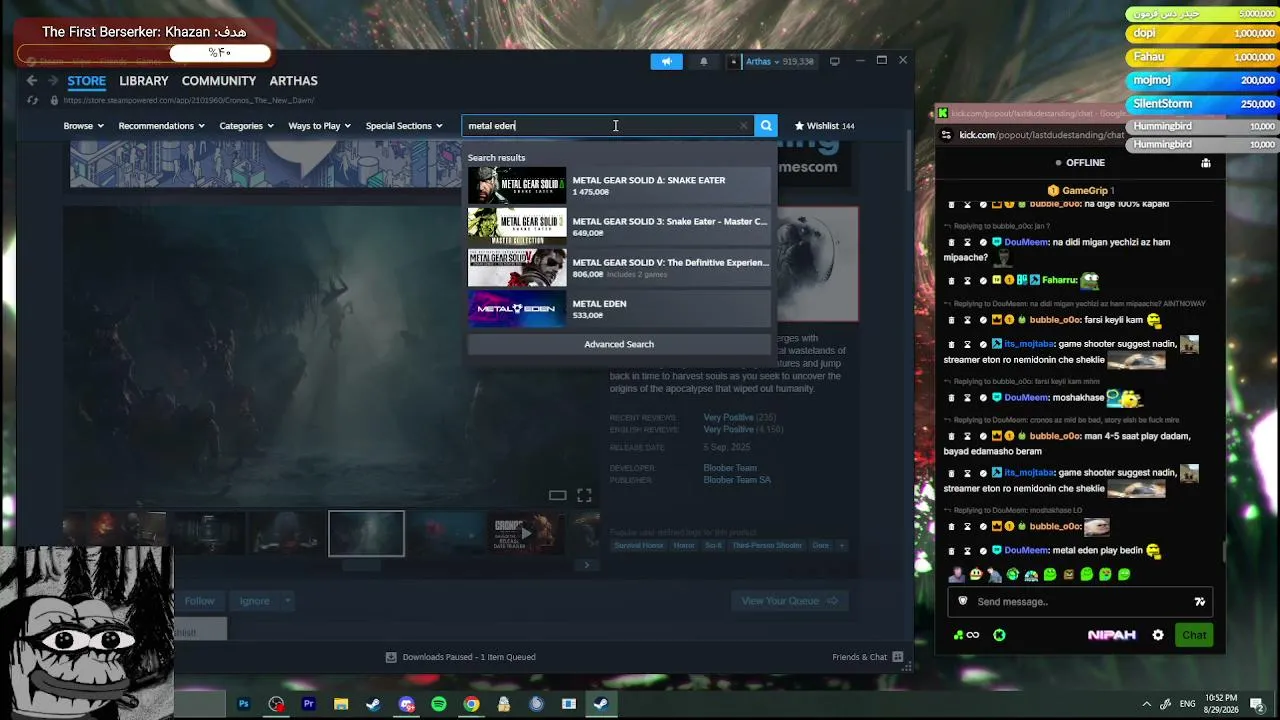Viewport: 1280px width, 720px height.
Task: Click the Very Positive recent reviews link
Action: coord(728,417)
